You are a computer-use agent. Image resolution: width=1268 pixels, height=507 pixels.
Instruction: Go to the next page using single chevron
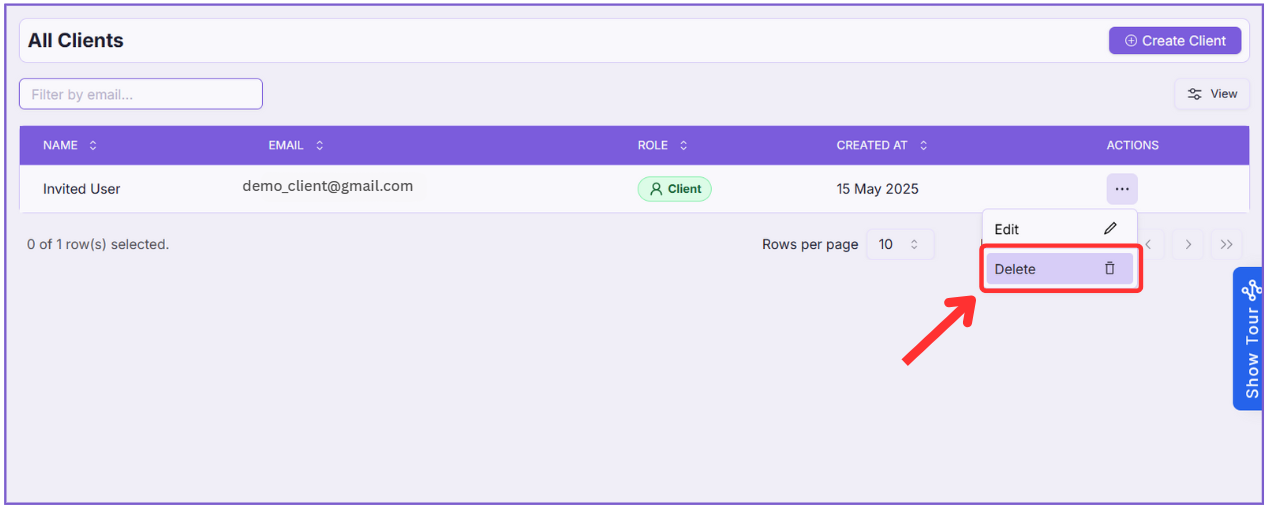pyautogui.click(x=1187, y=244)
